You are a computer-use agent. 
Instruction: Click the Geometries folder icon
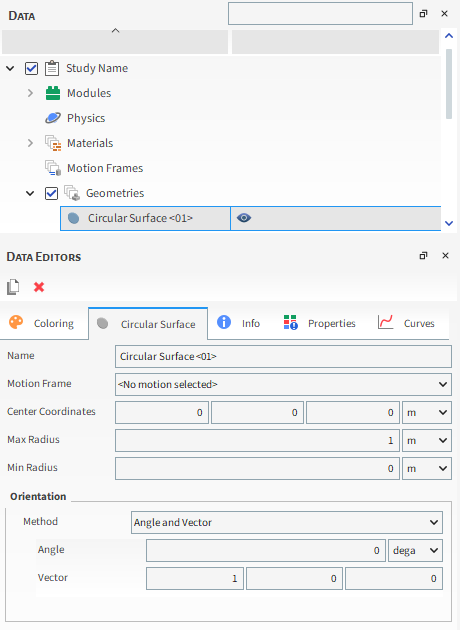[72, 193]
